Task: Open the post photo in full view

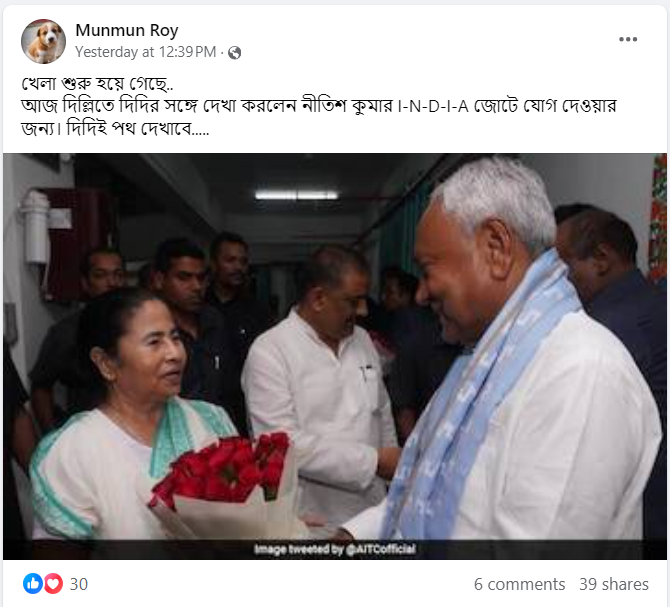Action: click(335, 356)
